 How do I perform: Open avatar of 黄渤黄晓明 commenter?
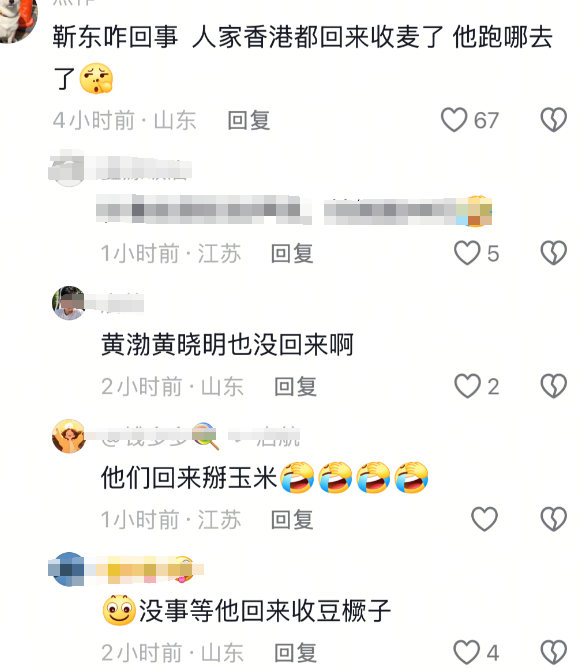pyautogui.click(x=69, y=303)
